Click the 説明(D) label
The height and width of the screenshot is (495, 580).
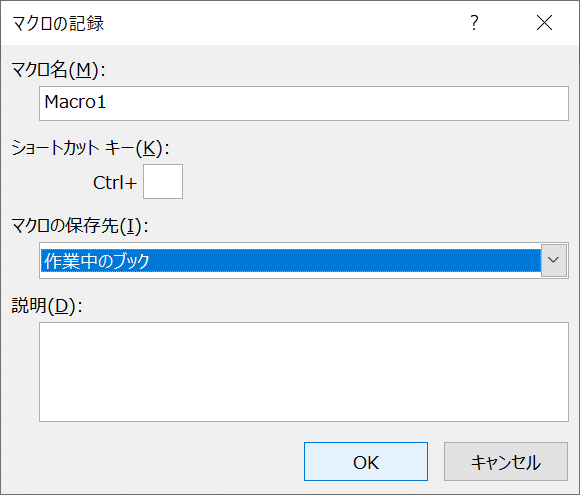(47, 306)
